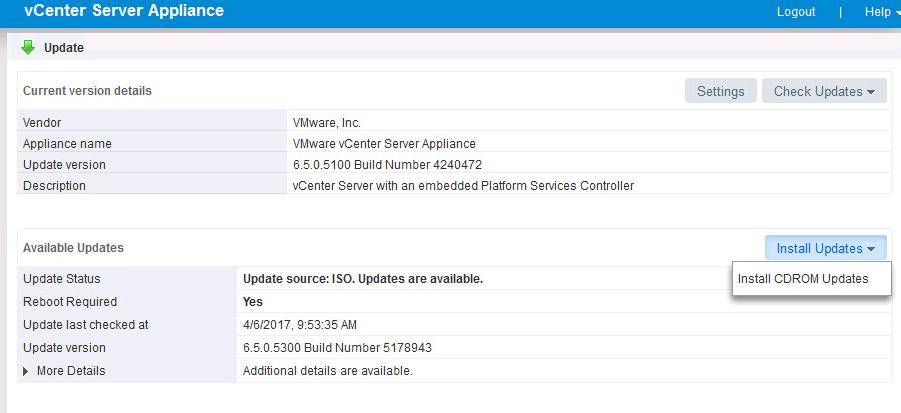The width and height of the screenshot is (901, 413).
Task: Click the VMware vCenter Server Appliance name value
Action: pos(383,144)
